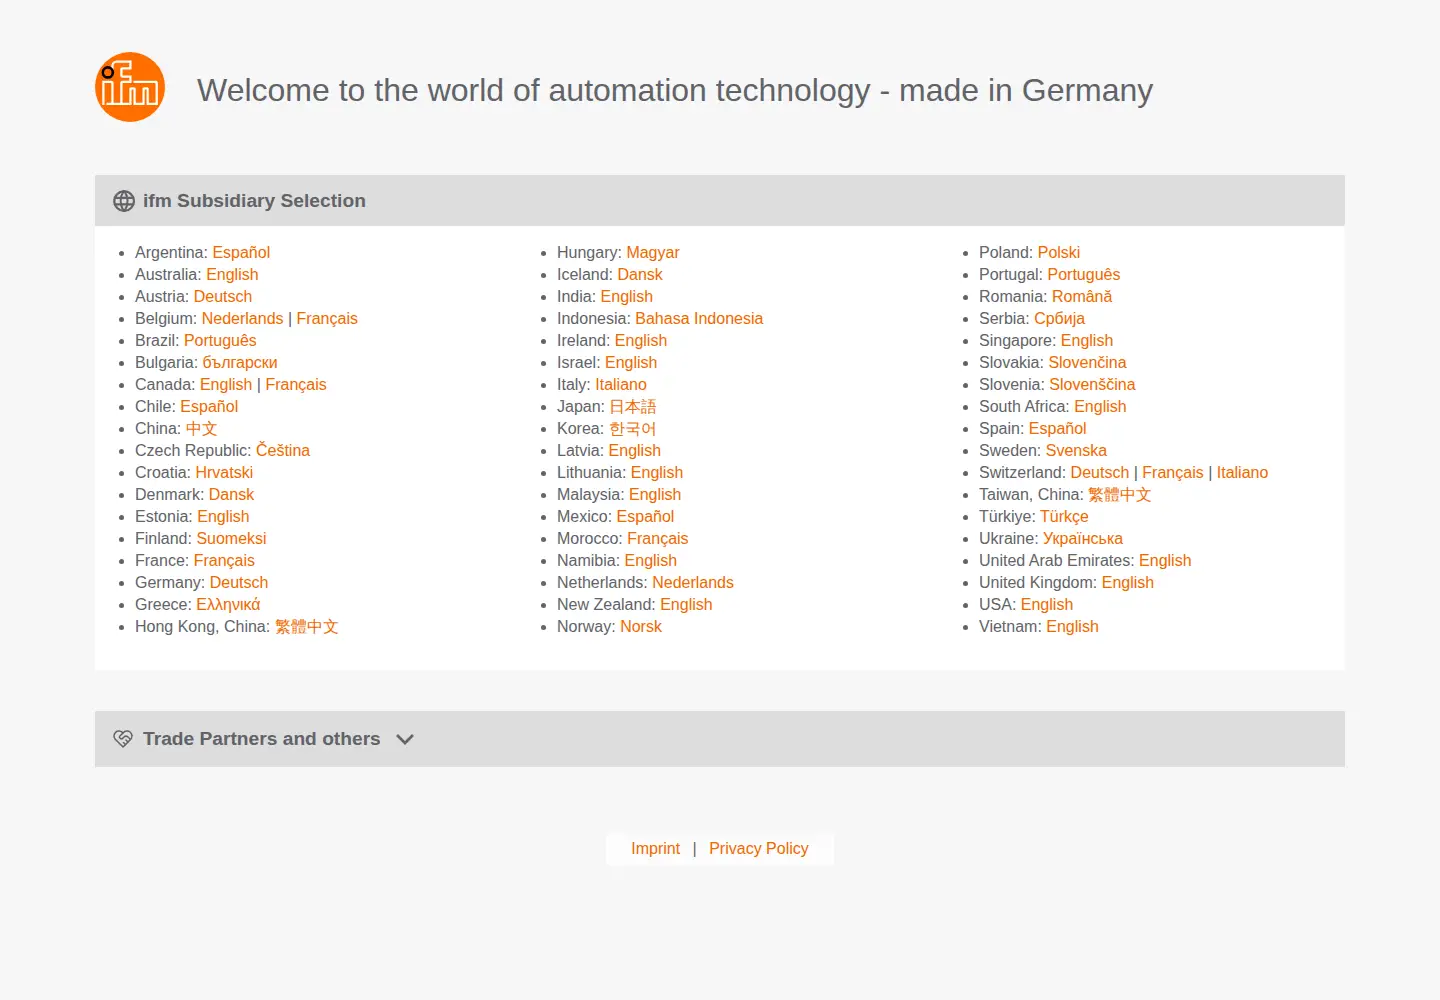Expand the Trade Partners and others chevron

tap(405, 739)
